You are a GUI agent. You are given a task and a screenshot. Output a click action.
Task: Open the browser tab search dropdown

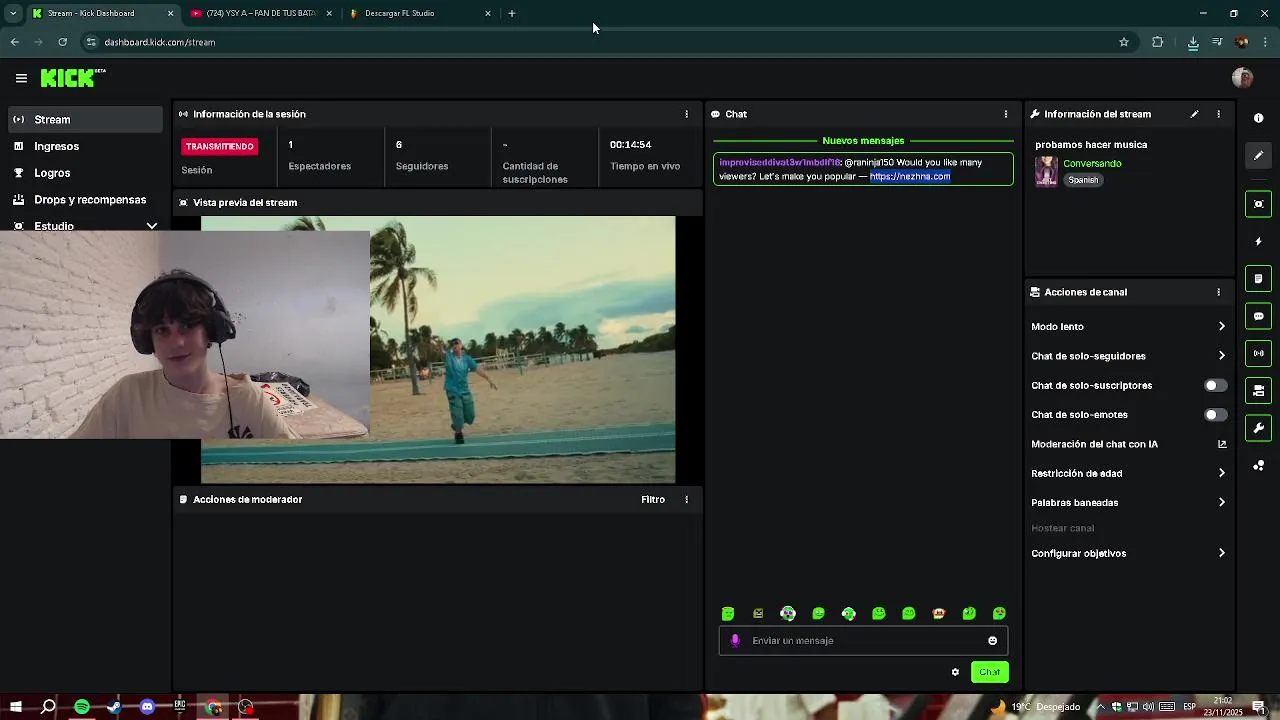[13, 14]
